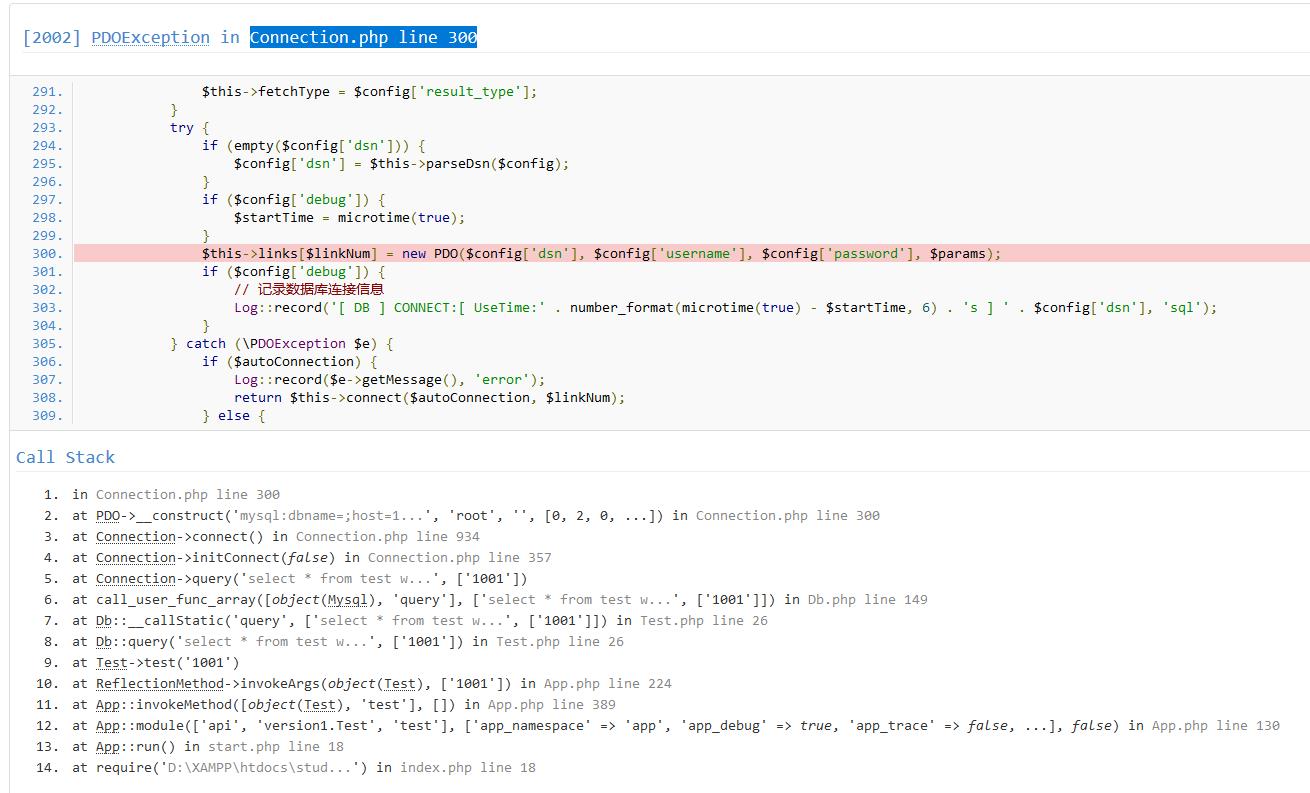Click Test link in Test->test entry

[112, 662]
